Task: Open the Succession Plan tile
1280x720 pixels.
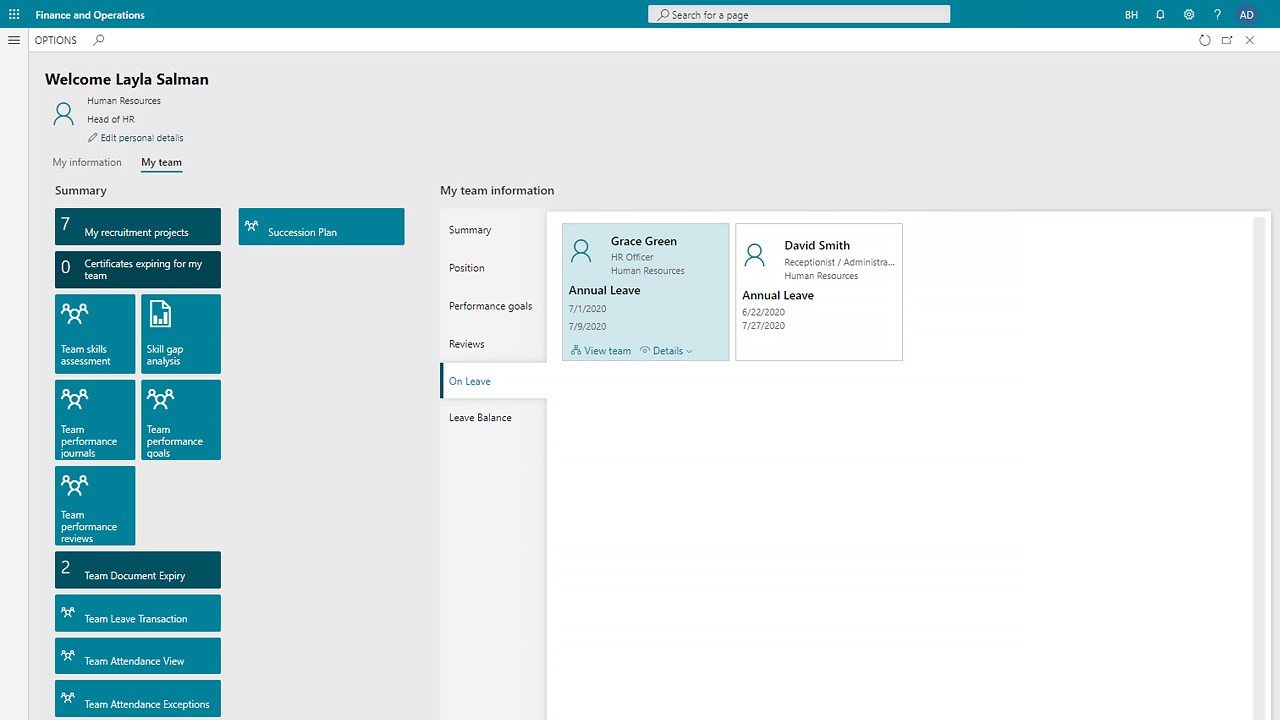Action: [321, 226]
